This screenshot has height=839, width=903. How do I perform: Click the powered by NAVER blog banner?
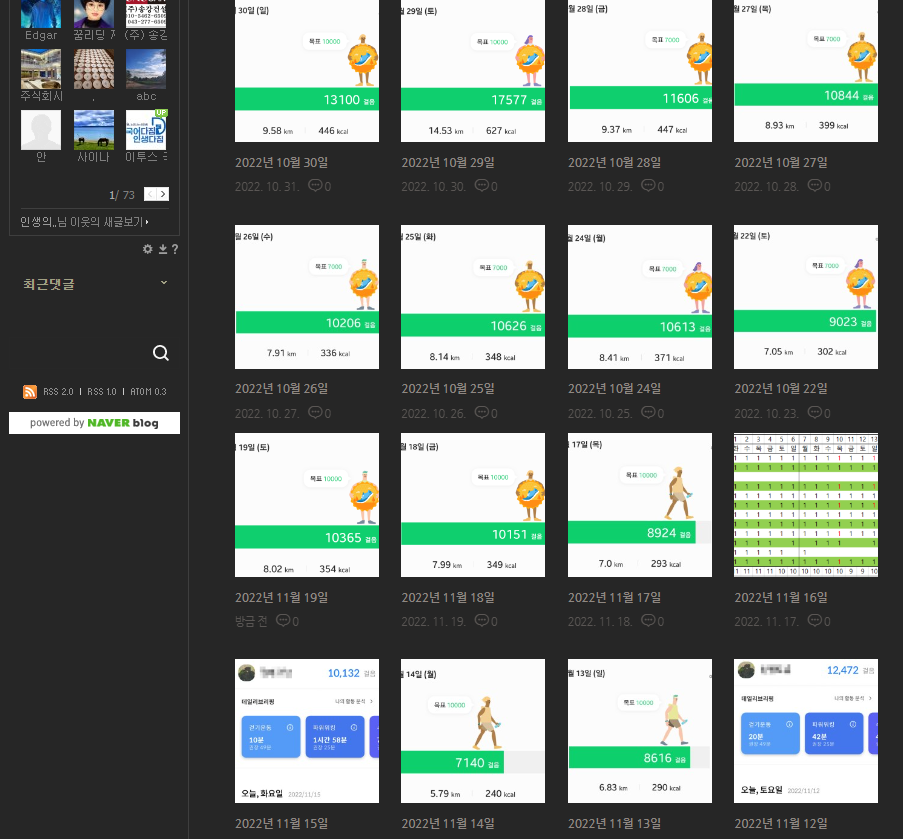tap(94, 423)
